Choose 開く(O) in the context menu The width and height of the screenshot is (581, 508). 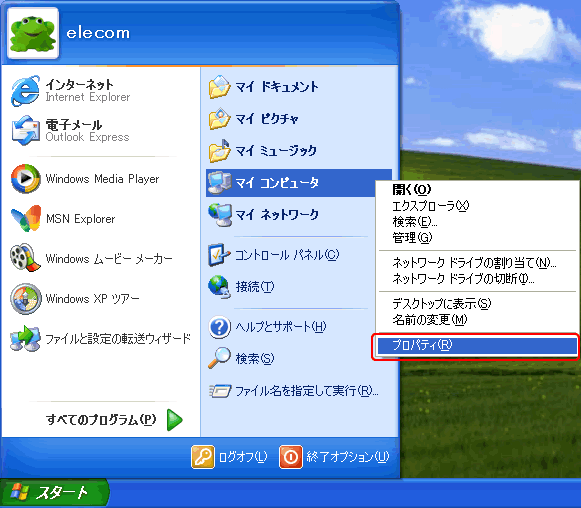(x=412, y=190)
